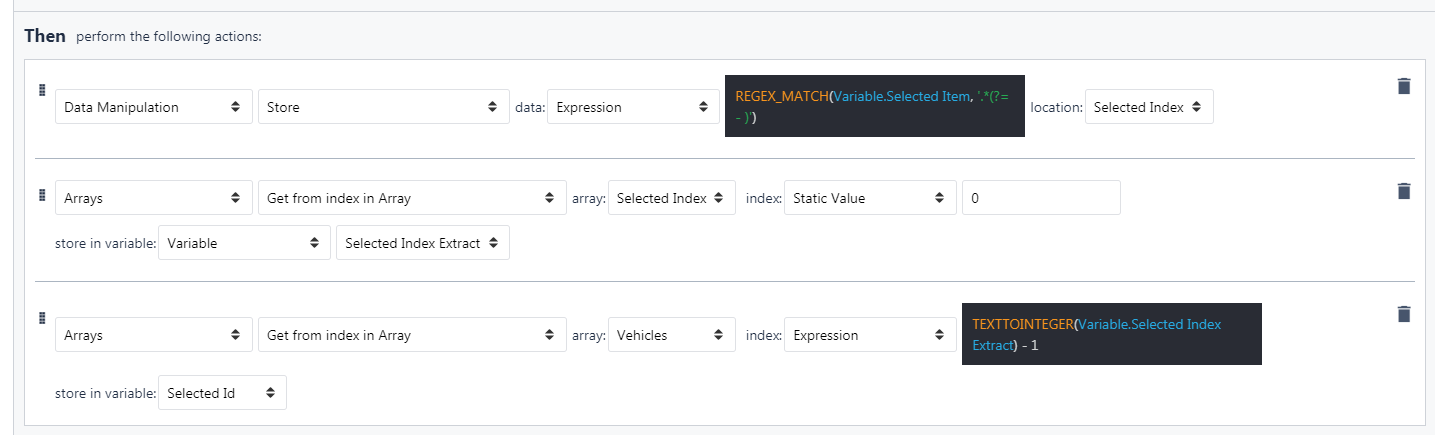Open the Selected Index Extract variable dropdown
This screenshot has height=435, width=1435.
(422, 243)
